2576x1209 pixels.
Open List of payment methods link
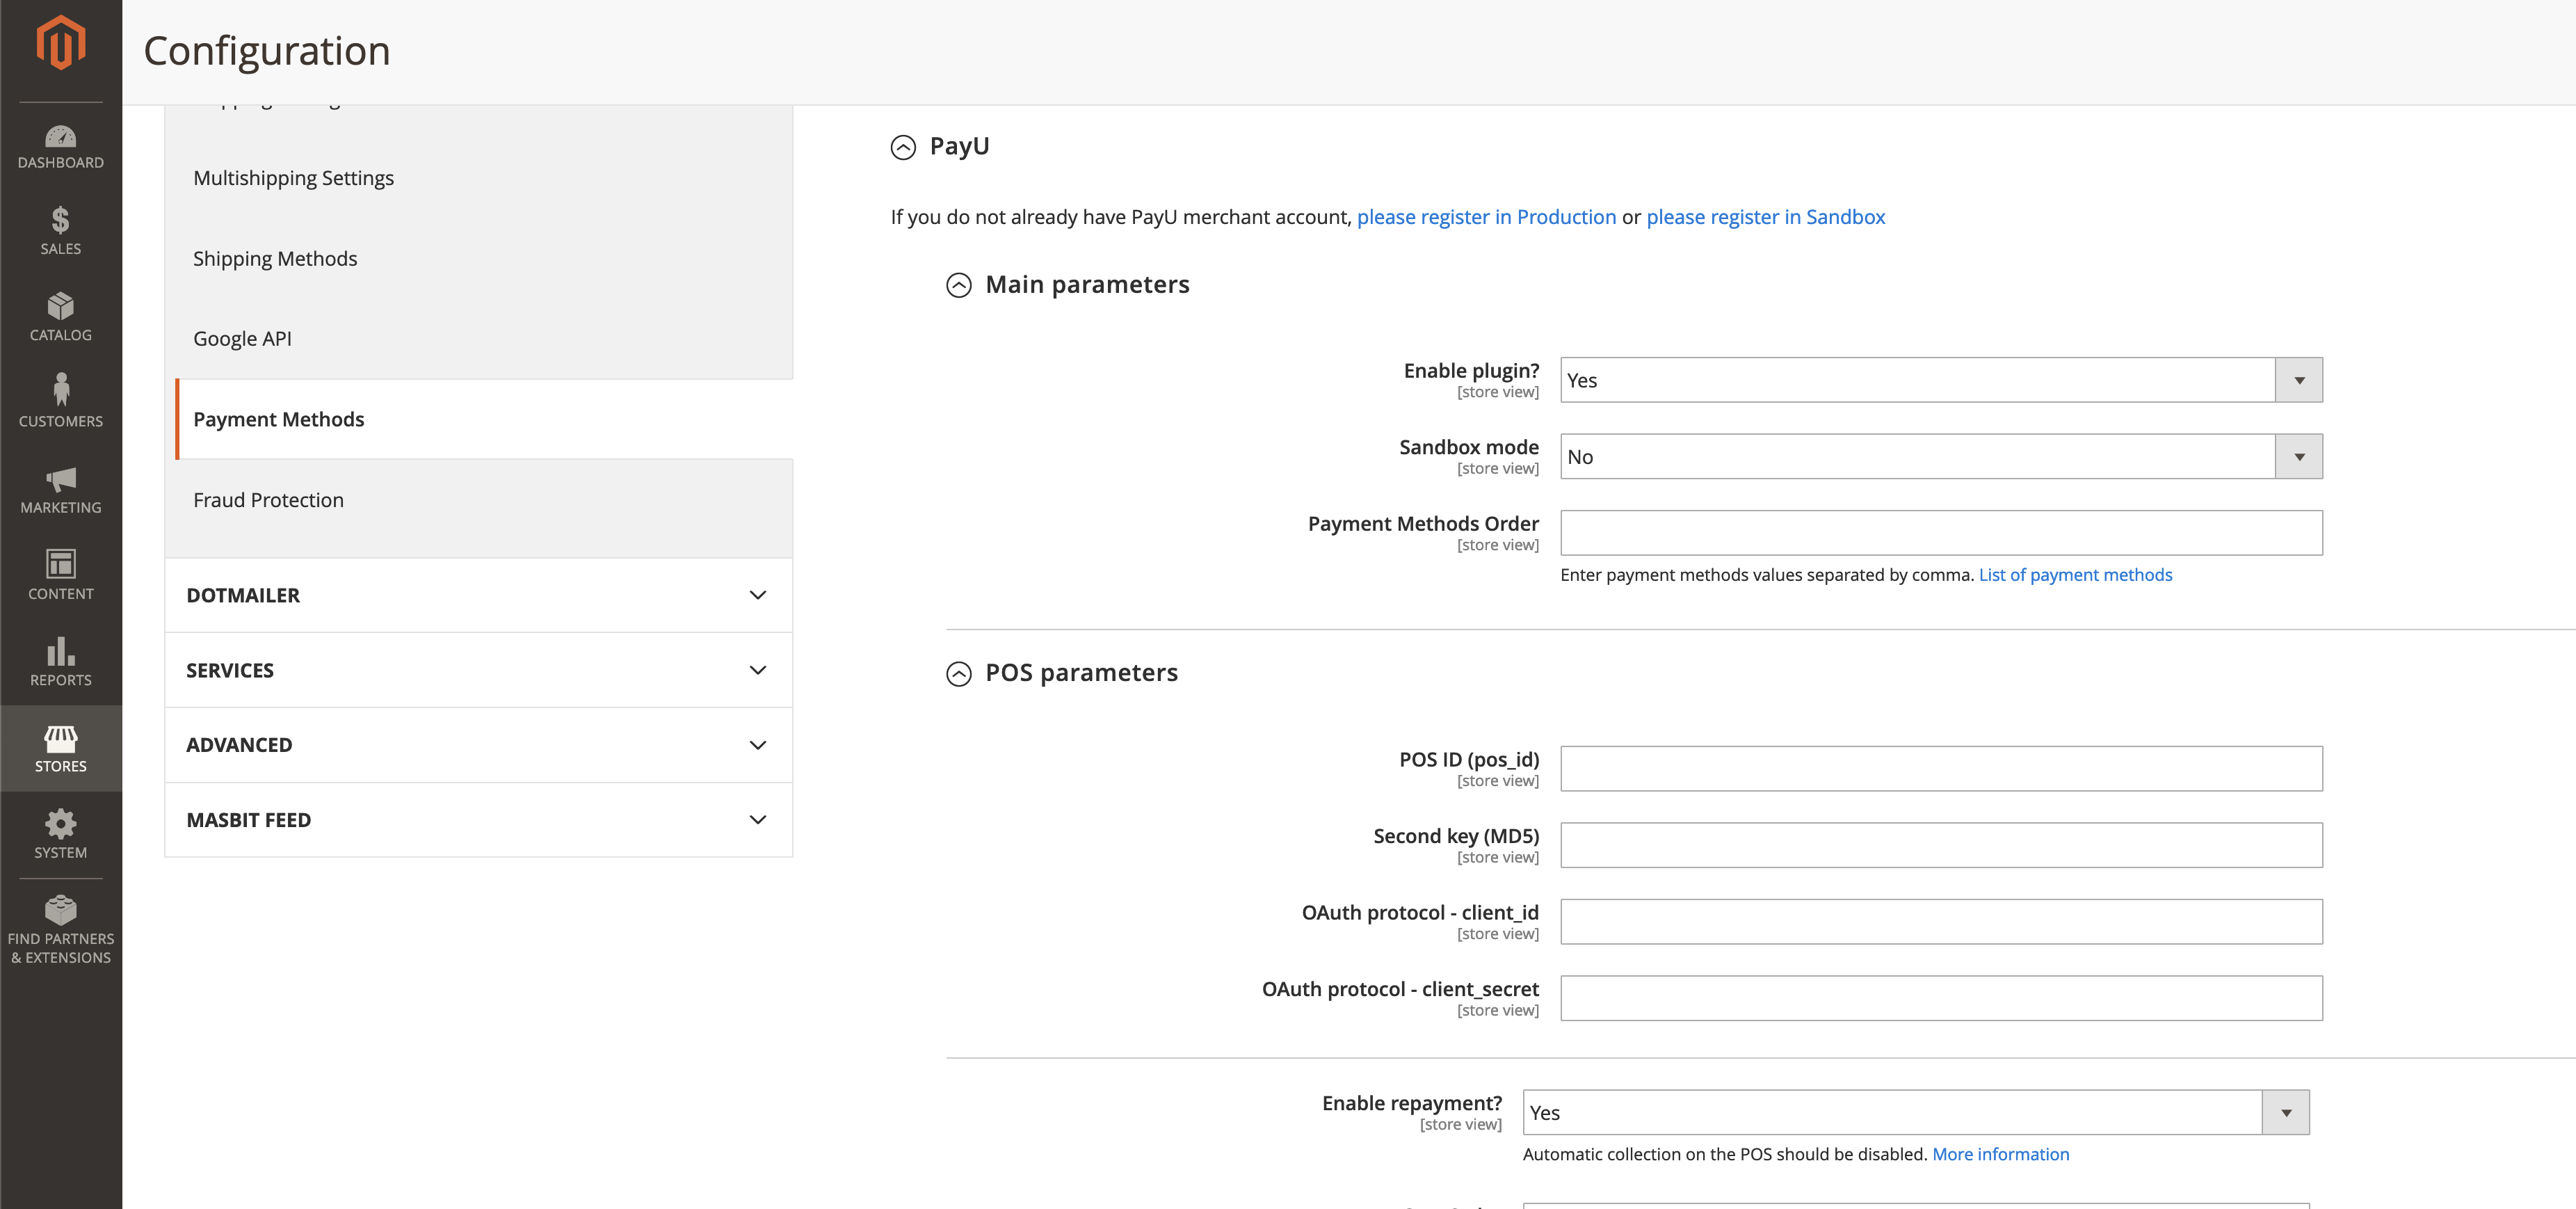pos(2075,575)
